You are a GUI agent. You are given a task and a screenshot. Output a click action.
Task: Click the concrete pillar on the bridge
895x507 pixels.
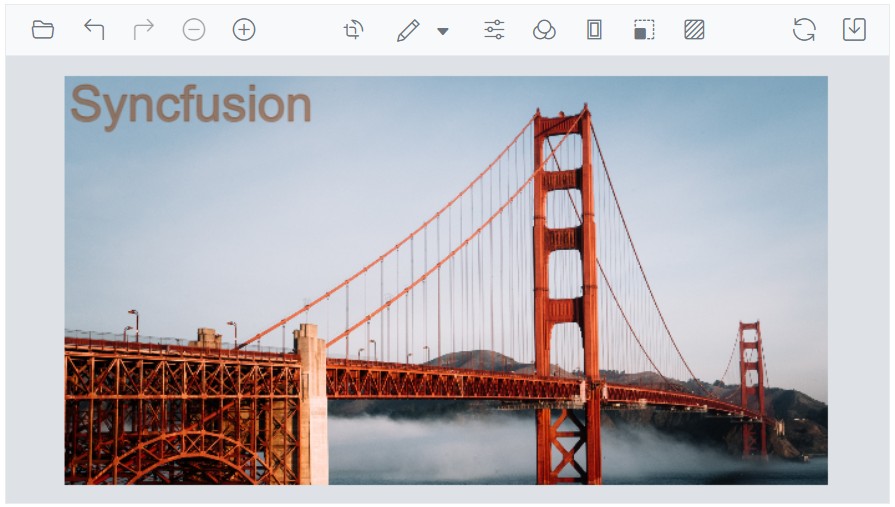(311, 410)
